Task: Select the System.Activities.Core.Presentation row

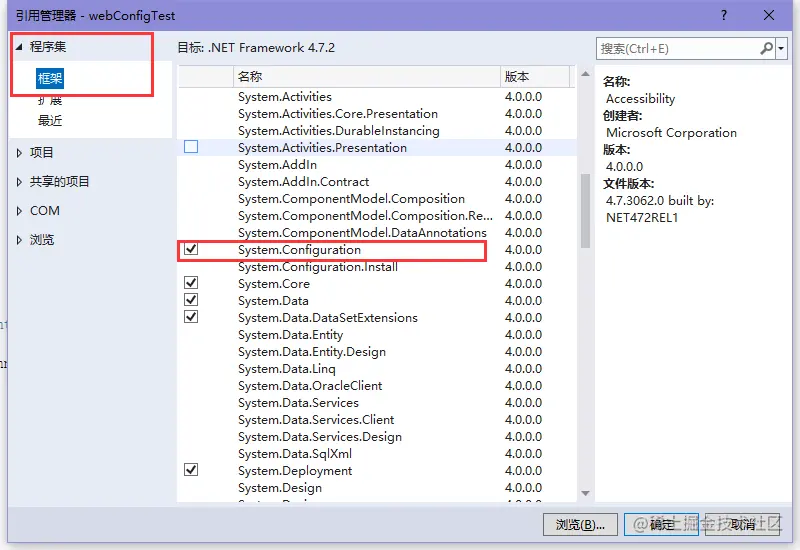Action: (377, 113)
